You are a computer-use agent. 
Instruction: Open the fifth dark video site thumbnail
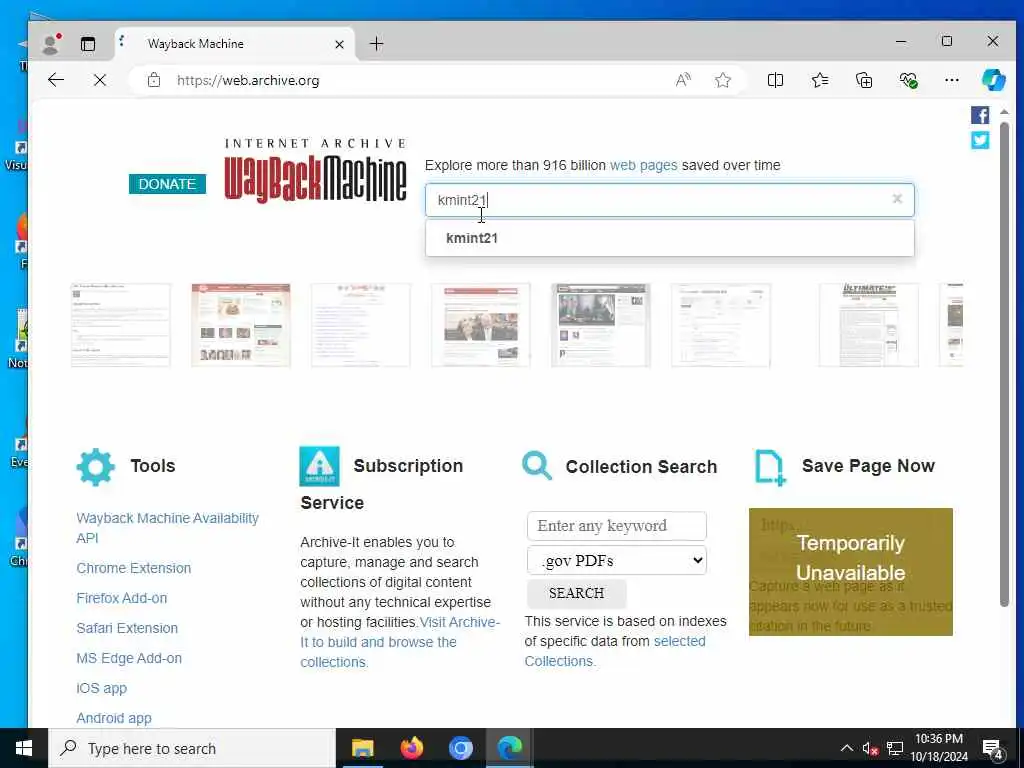(x=601, y=325)
